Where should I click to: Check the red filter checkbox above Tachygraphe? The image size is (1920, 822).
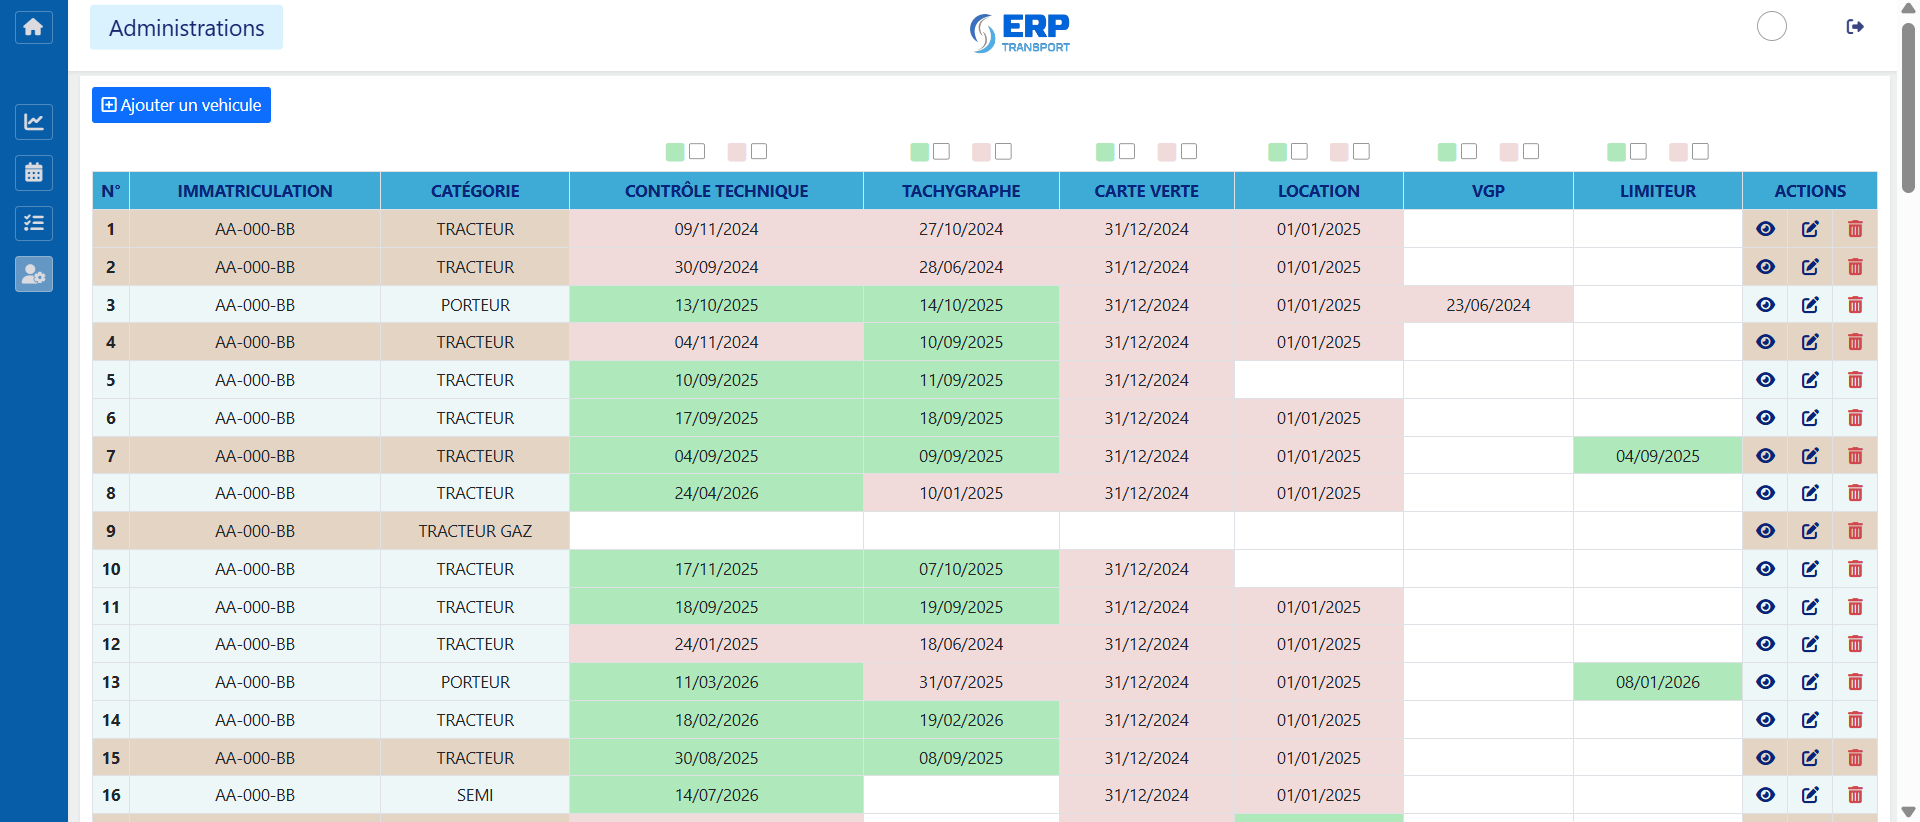[1003, 151]
